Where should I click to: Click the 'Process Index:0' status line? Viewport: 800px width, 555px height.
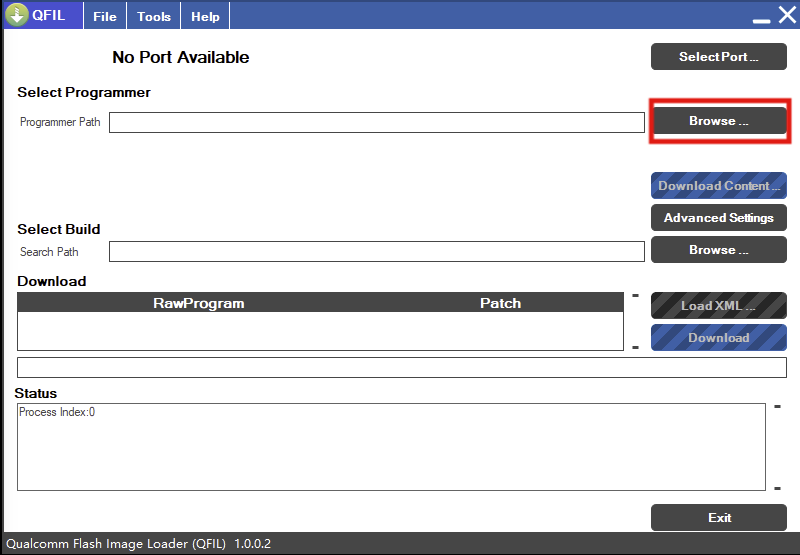pyautogui.click(x=57, y=412)
